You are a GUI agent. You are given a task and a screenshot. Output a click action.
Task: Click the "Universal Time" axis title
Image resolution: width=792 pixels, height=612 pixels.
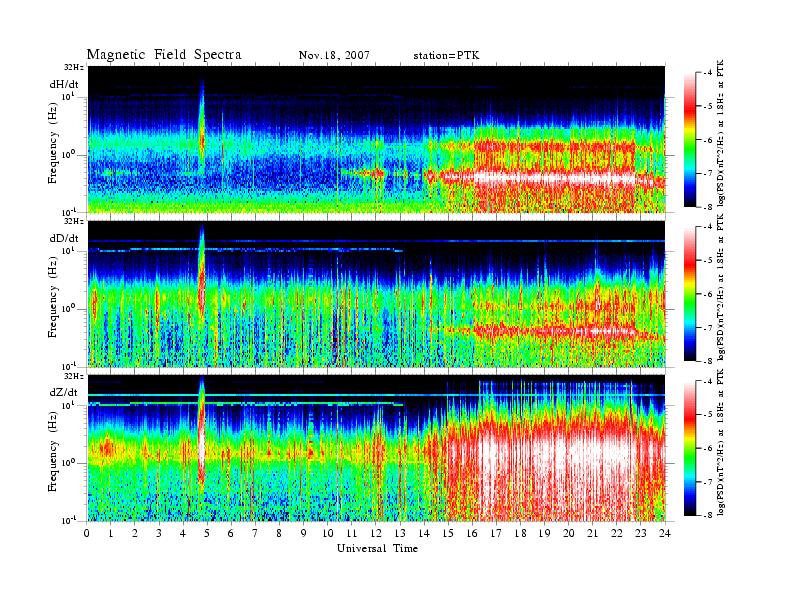tap(377, 548)
